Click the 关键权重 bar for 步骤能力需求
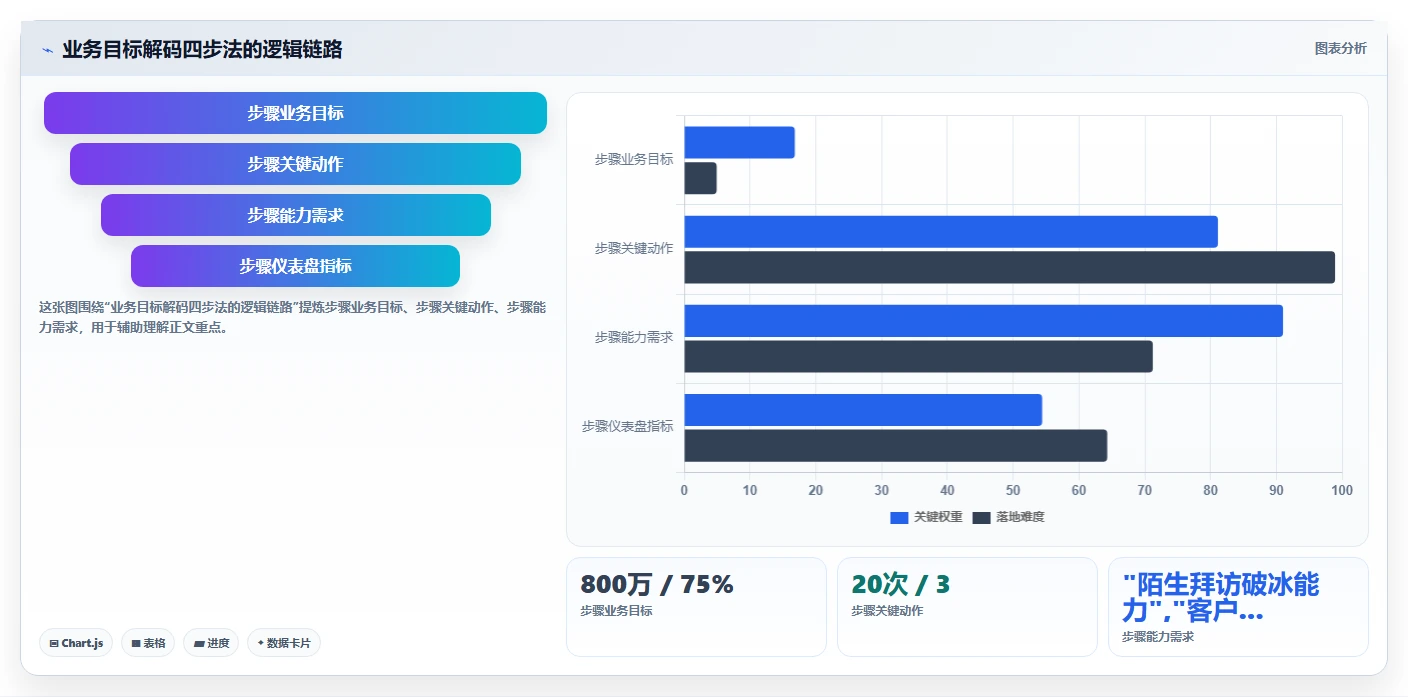This screenshot has width=1408, height=697. pyautogui.click(x=983, y=320)
